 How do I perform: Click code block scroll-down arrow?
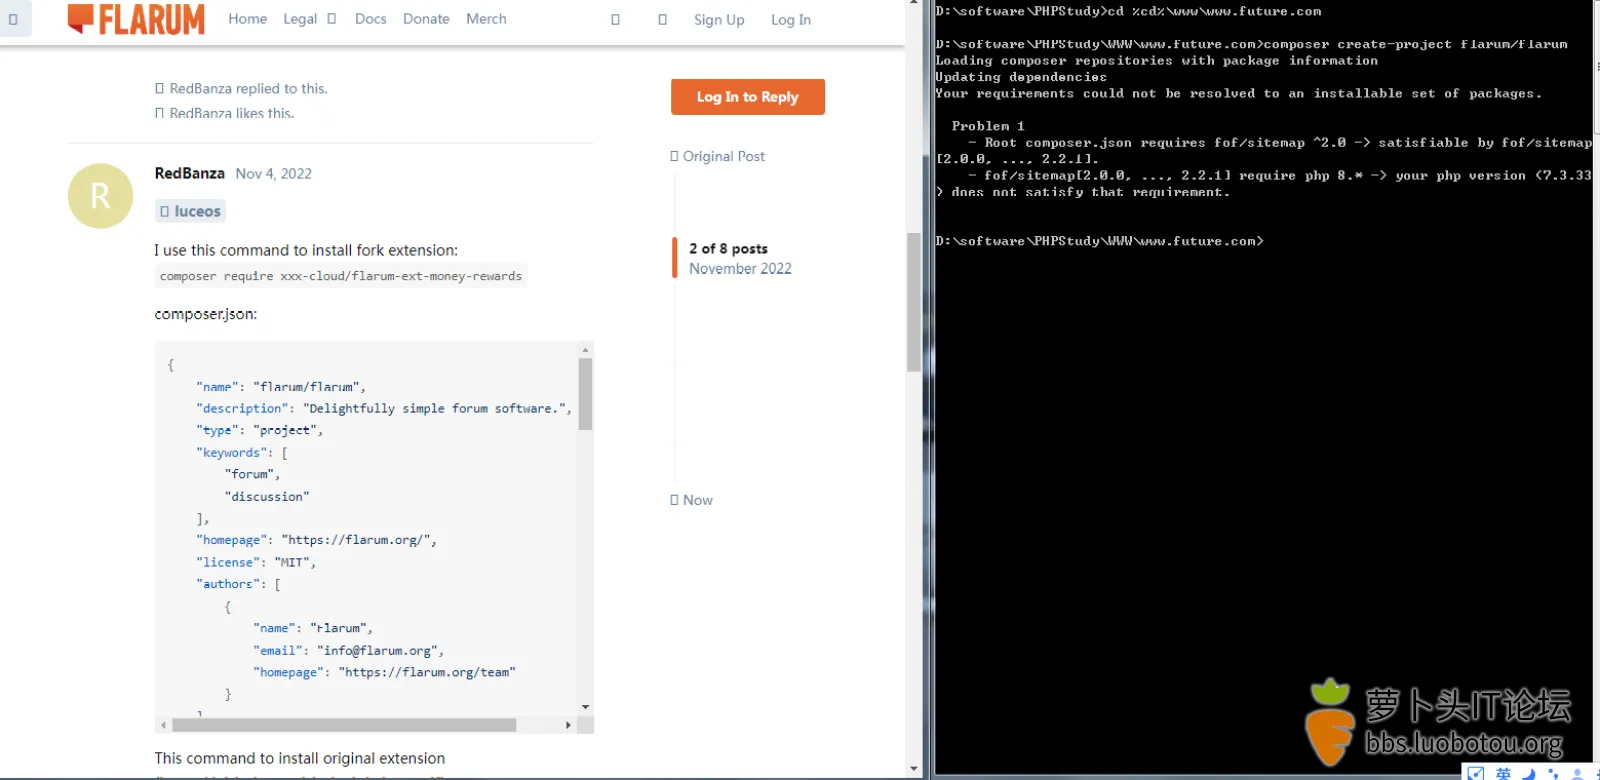click(585, 707)
